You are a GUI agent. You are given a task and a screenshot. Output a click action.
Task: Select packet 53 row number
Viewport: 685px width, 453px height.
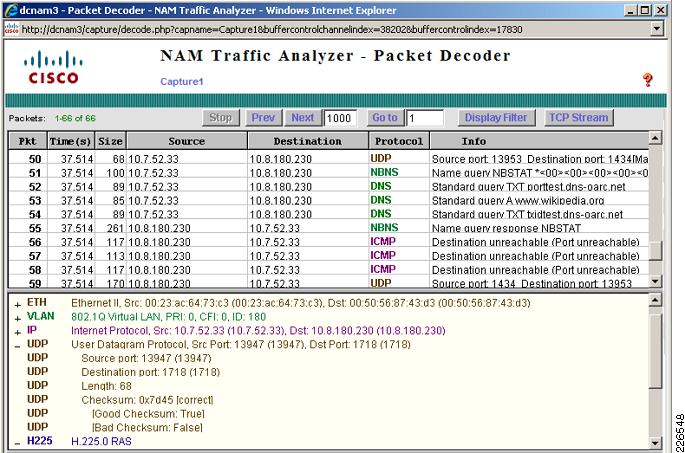35,201
